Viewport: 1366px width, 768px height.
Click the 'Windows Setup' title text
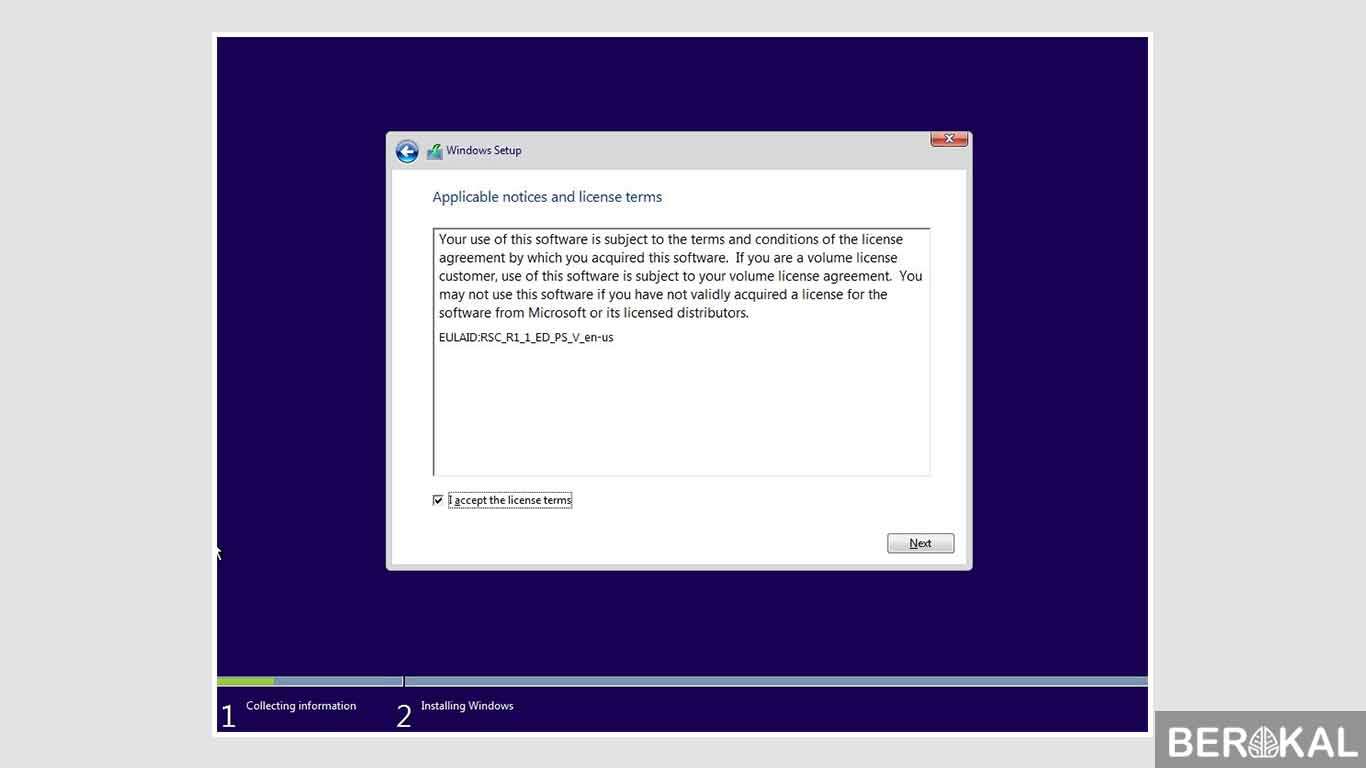point(484,150)
